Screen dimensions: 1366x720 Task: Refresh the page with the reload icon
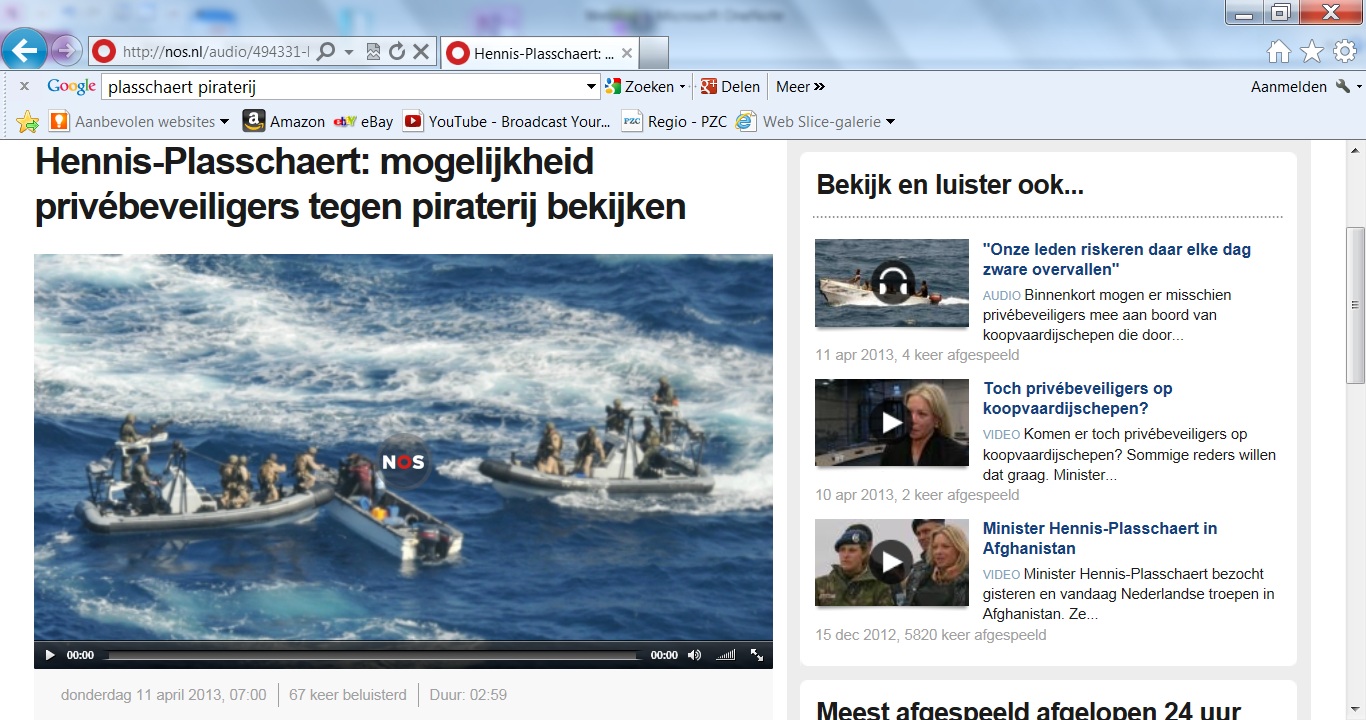397,52
